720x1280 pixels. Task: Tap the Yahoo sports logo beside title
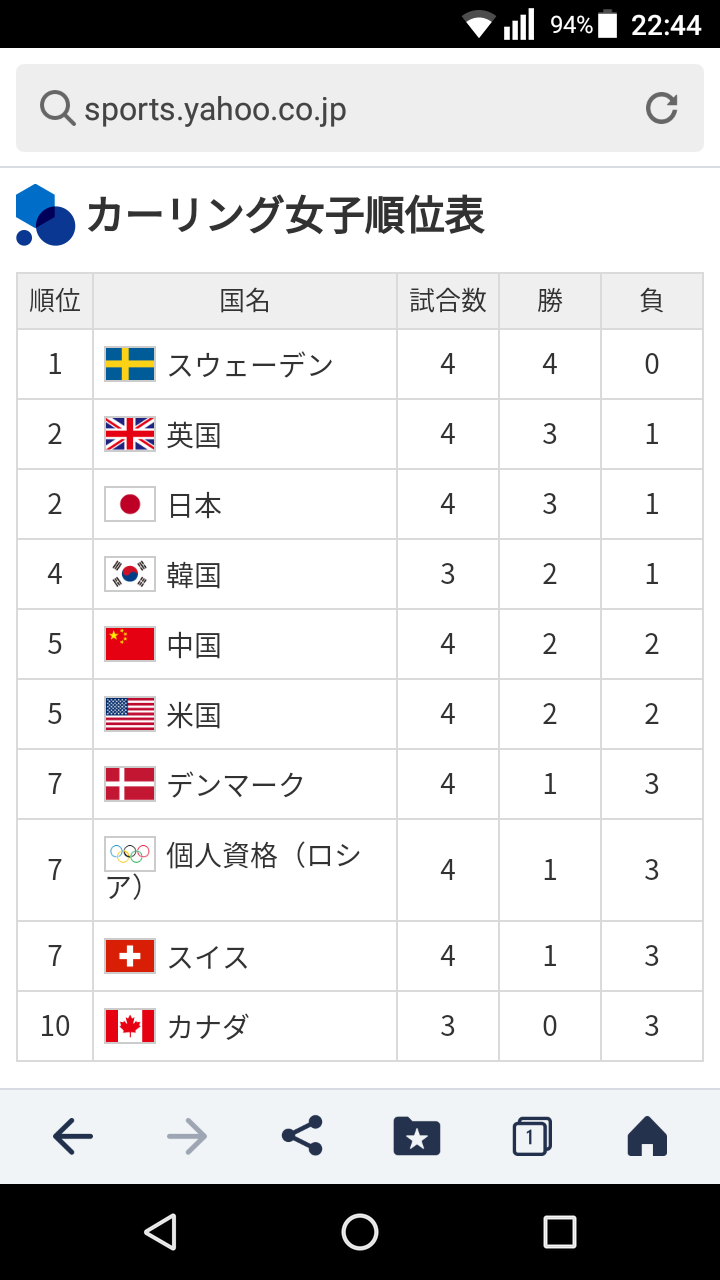45,215
